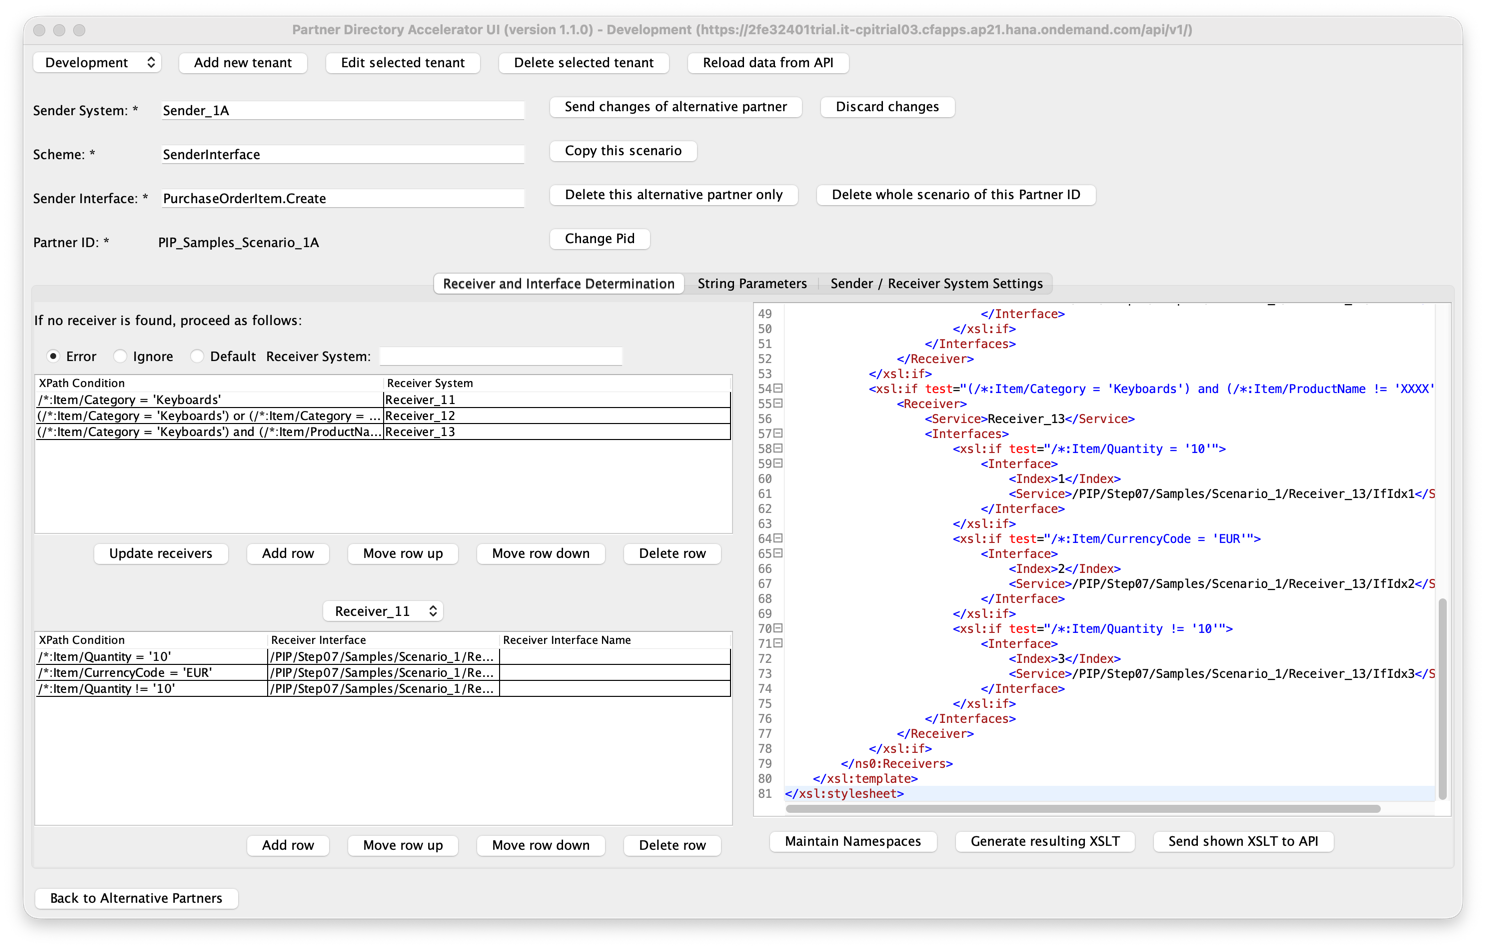
Task: Collapse code fold at line 59
Action: [x=778, y=464]
